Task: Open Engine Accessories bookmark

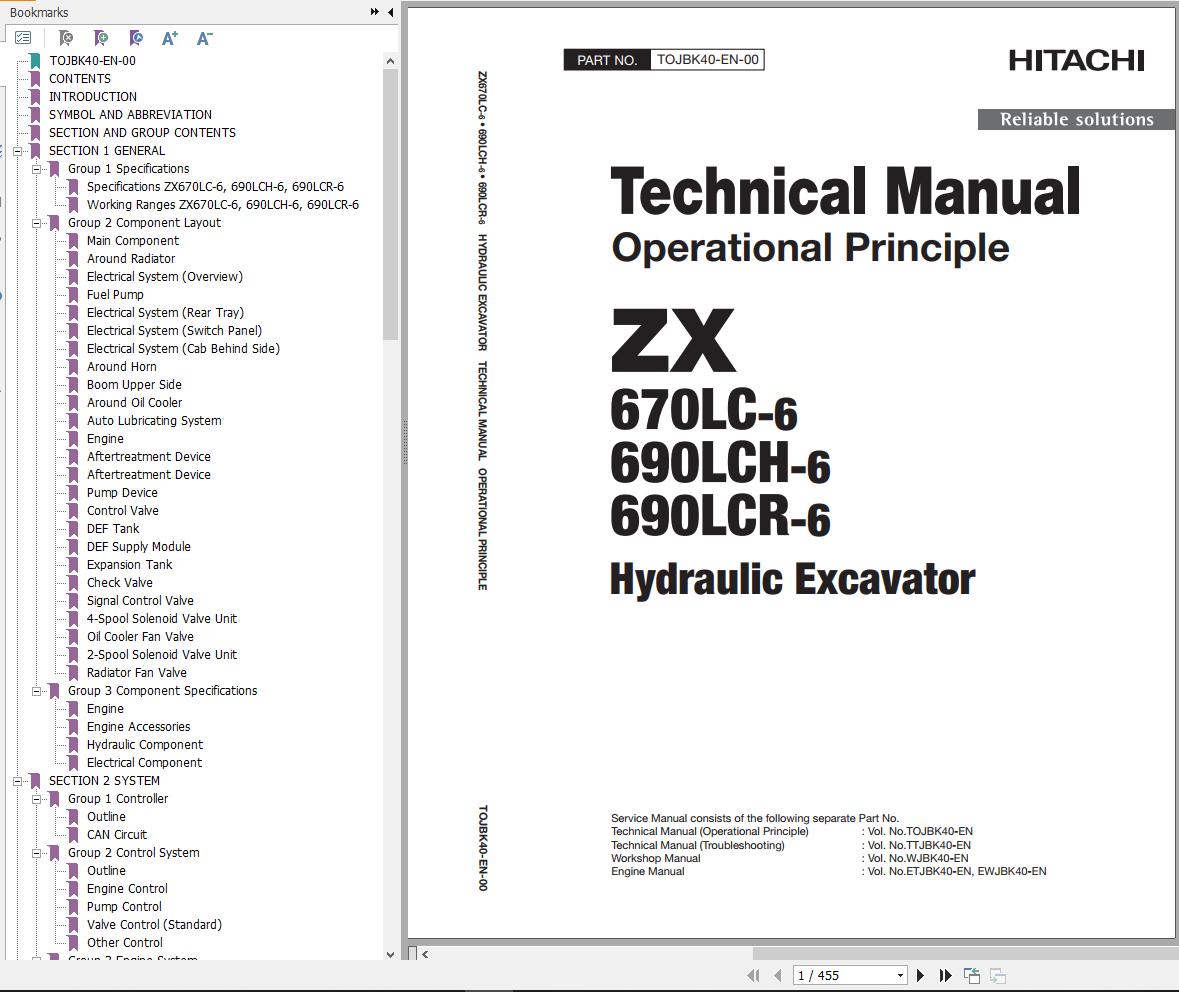Action: point(138,728)
